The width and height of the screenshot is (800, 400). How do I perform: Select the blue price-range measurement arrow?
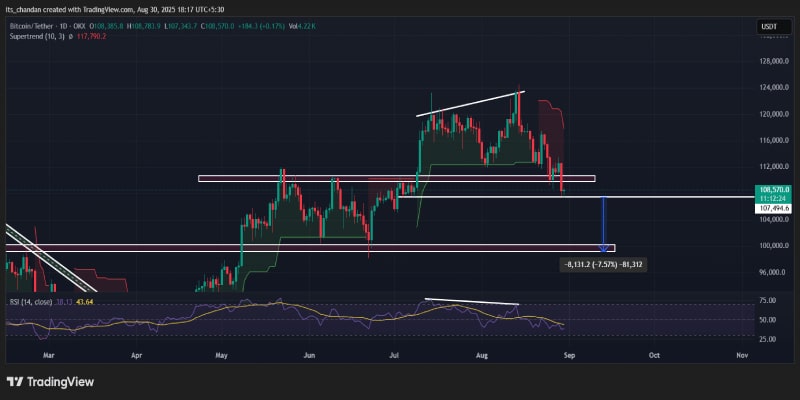(604, 224)
